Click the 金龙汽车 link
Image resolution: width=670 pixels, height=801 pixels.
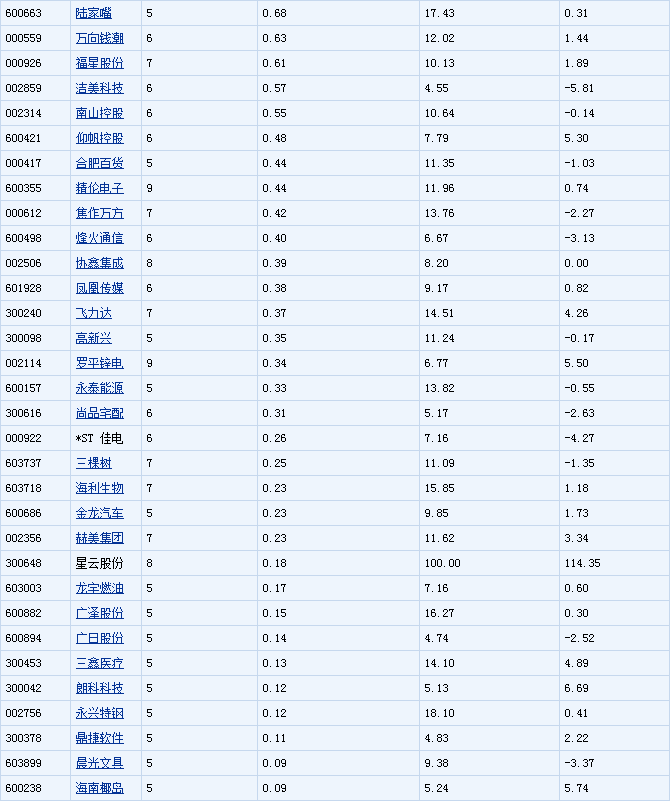[100, 513]
